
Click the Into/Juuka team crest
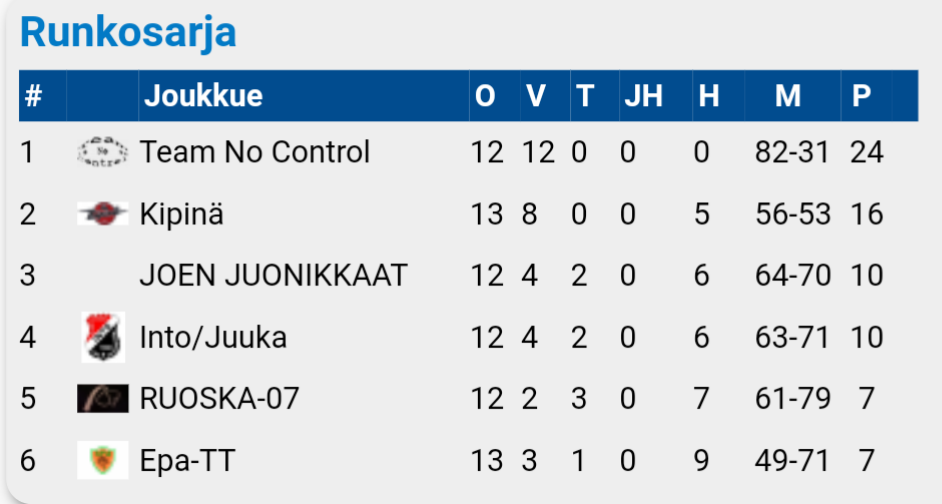click(x=102, y=337)
